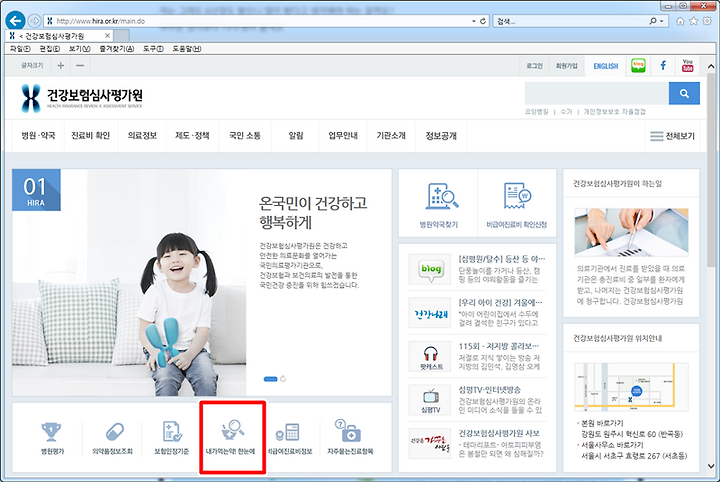Click the site search input field
Viewport: 720px width, 482px height.
596,94
